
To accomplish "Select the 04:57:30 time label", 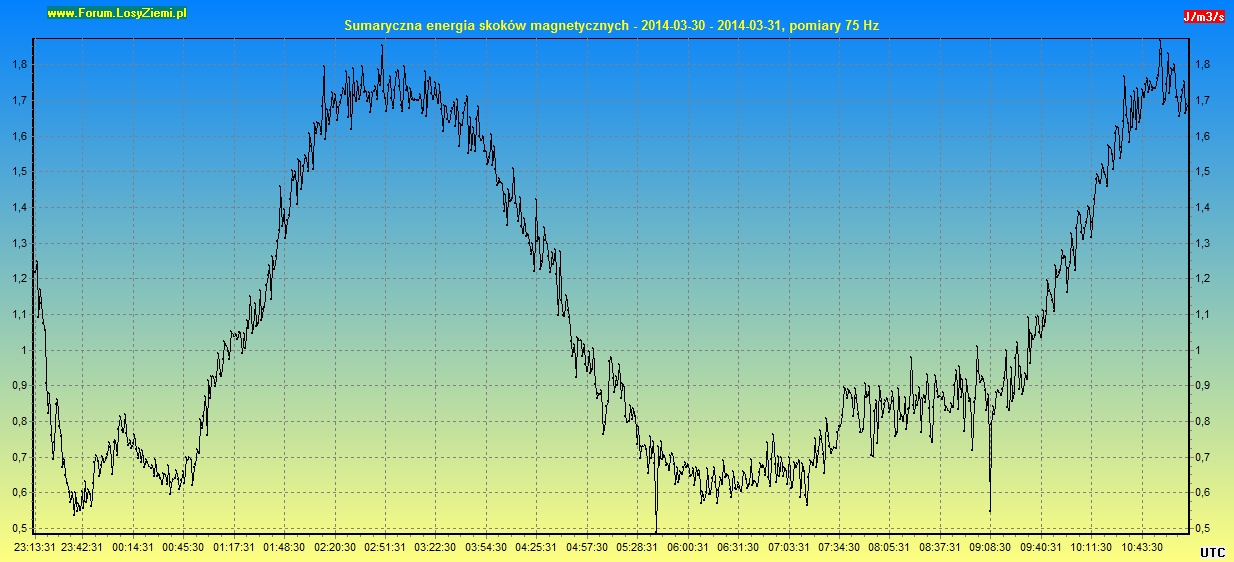I will (x=587, y=547).
